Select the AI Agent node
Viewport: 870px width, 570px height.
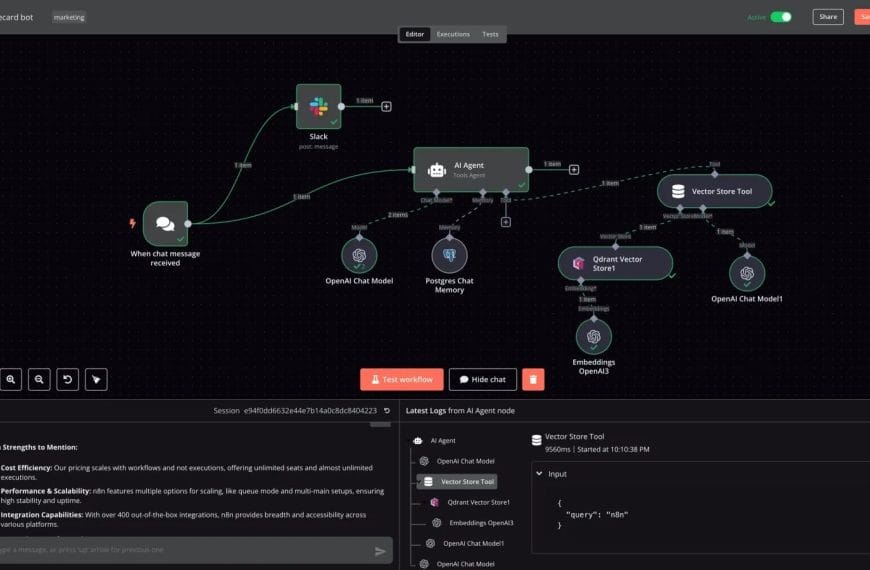pyautogui.click(x=471, y=170)
